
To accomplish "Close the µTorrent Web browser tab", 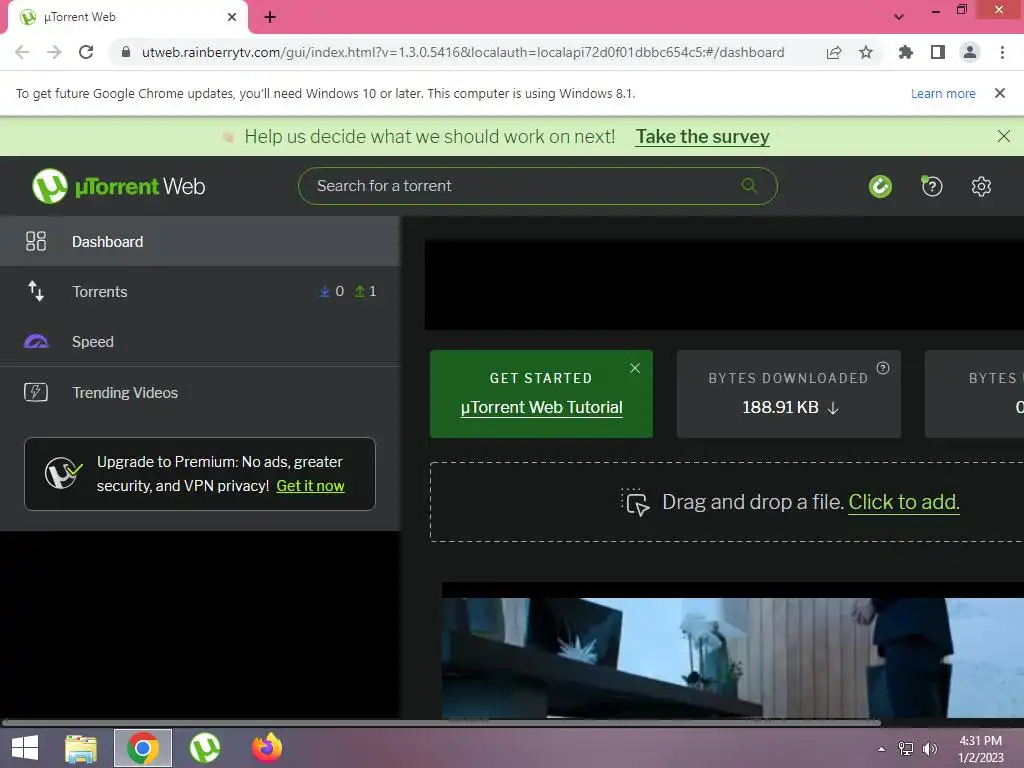I will [x=232, y=17].
